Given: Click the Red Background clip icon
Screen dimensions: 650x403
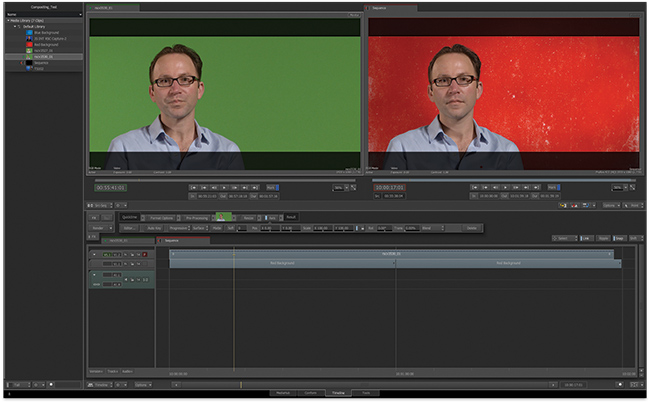Looking at the screenshot, I should click(x=30, y=45).
